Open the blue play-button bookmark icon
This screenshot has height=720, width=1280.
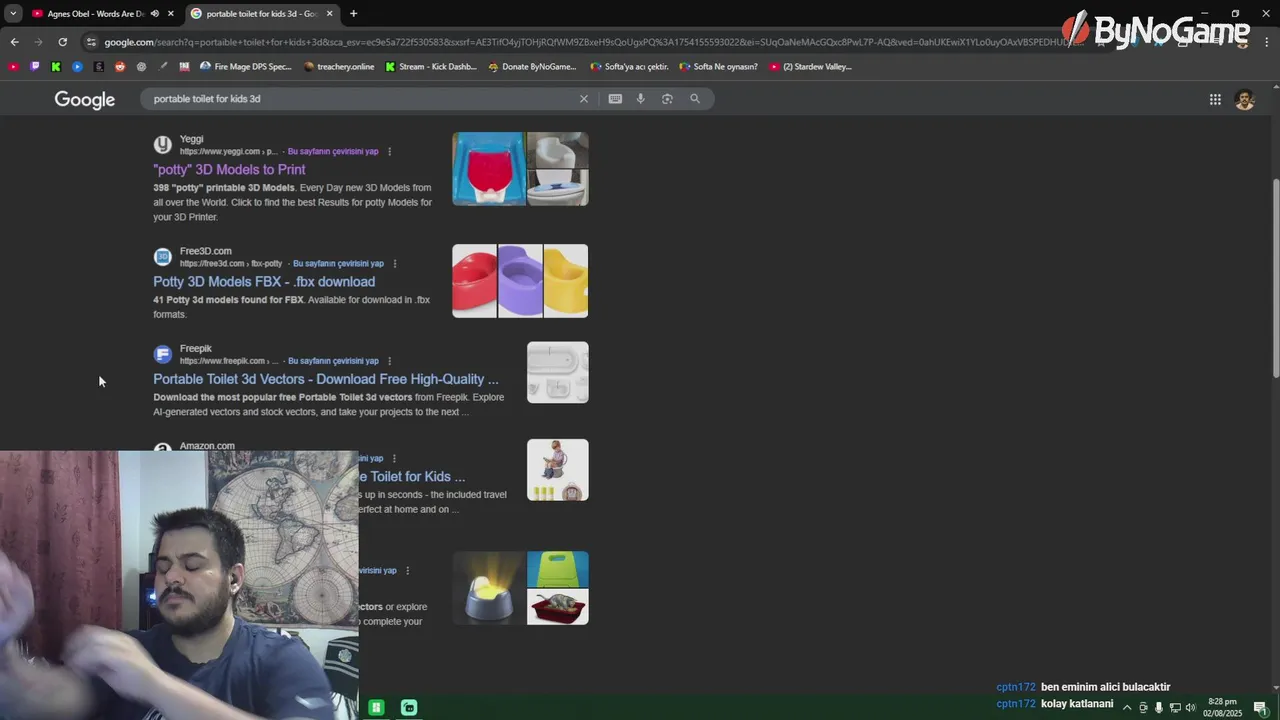point(77,67)
